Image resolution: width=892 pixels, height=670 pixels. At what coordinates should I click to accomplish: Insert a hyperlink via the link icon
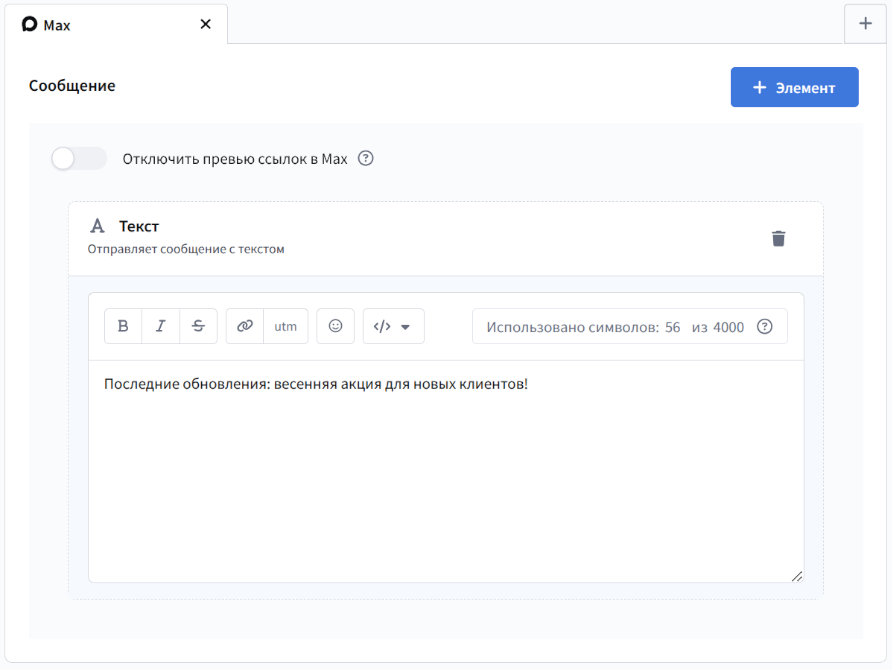[x=245, y=326]
